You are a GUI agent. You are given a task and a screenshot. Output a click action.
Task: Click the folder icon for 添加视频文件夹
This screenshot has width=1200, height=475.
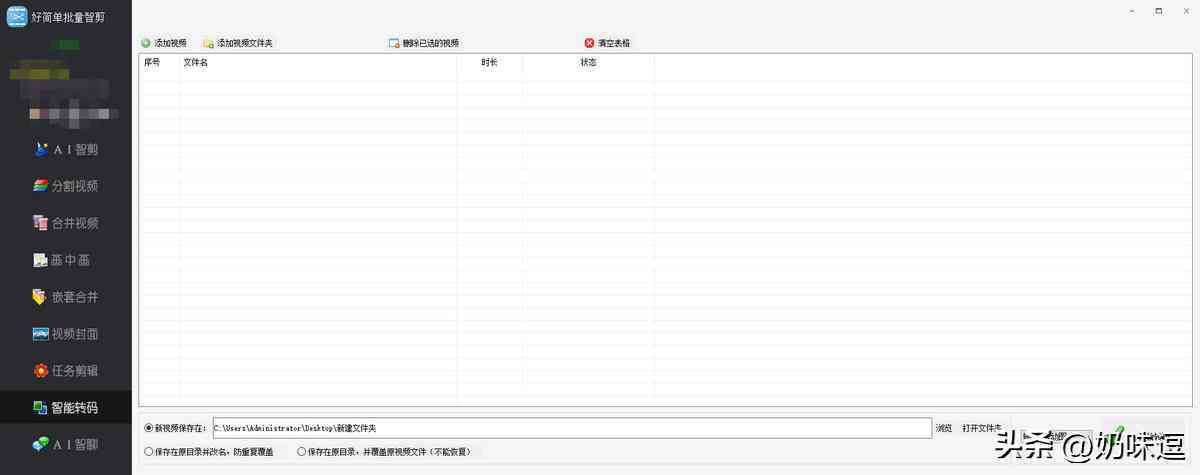tap(208, 43)
